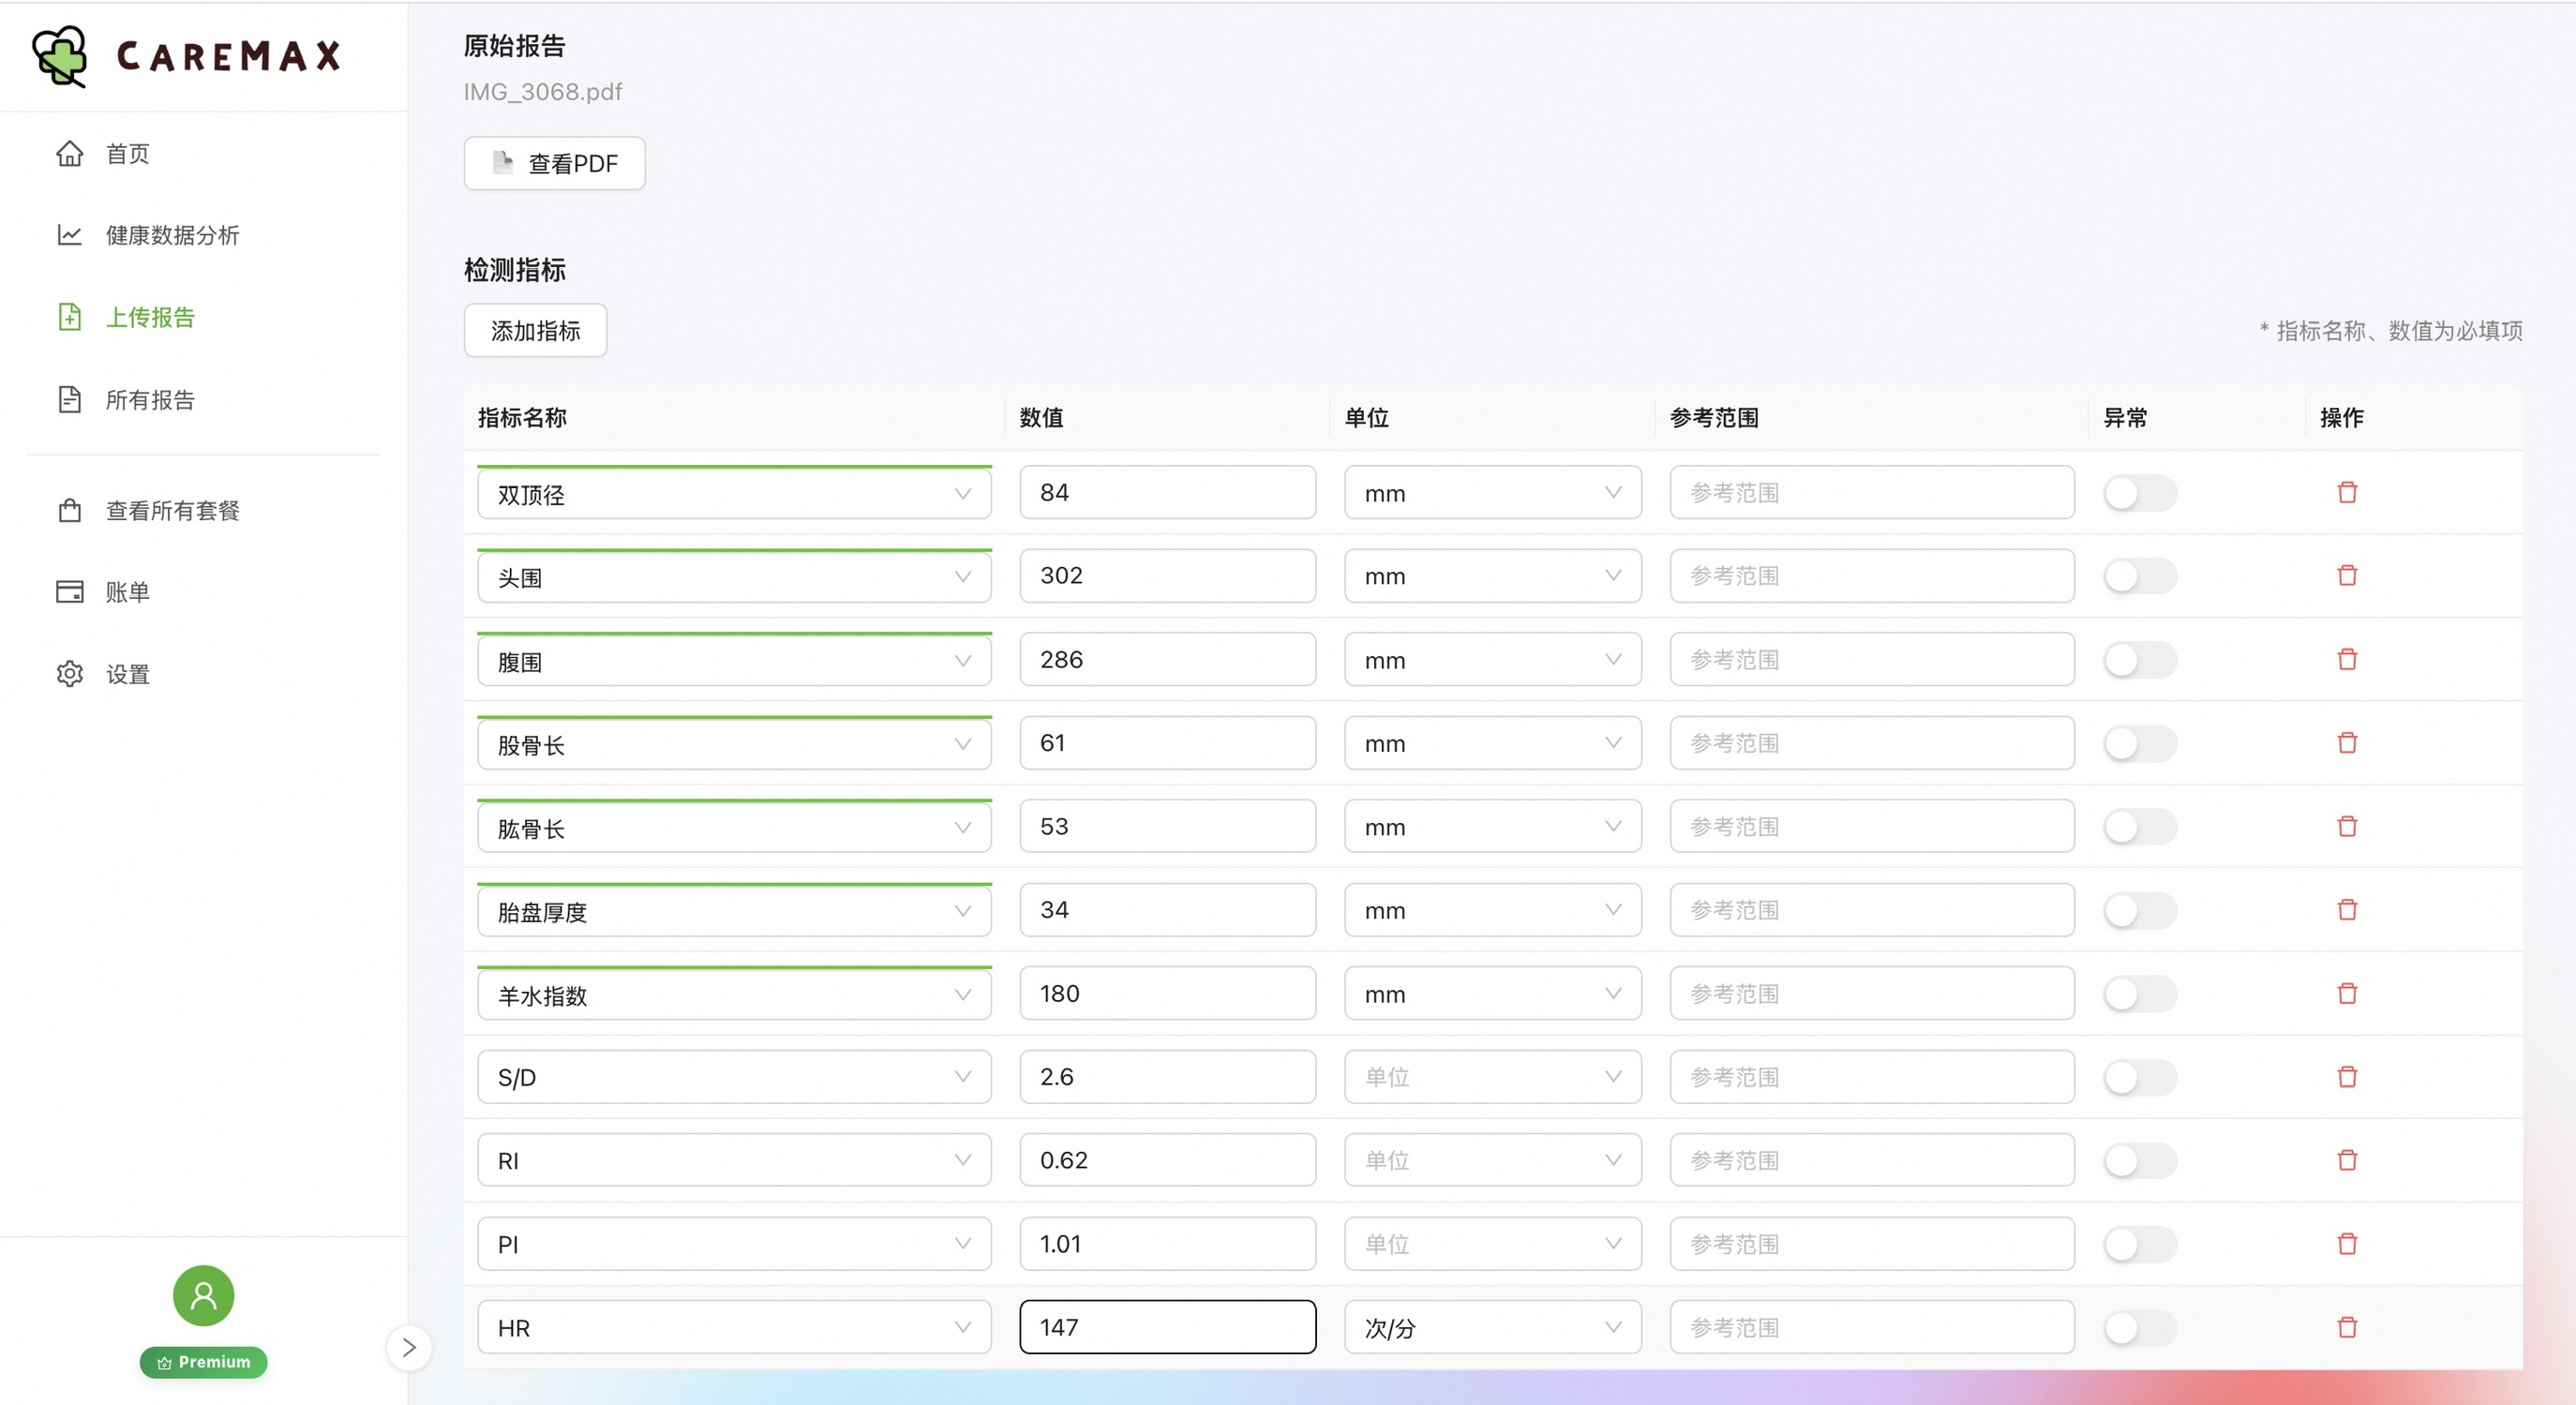Delete the 胎盘厚度 row with trash icon
The height and width of the screenshot is (1405, 2576).
point(2347,909)
